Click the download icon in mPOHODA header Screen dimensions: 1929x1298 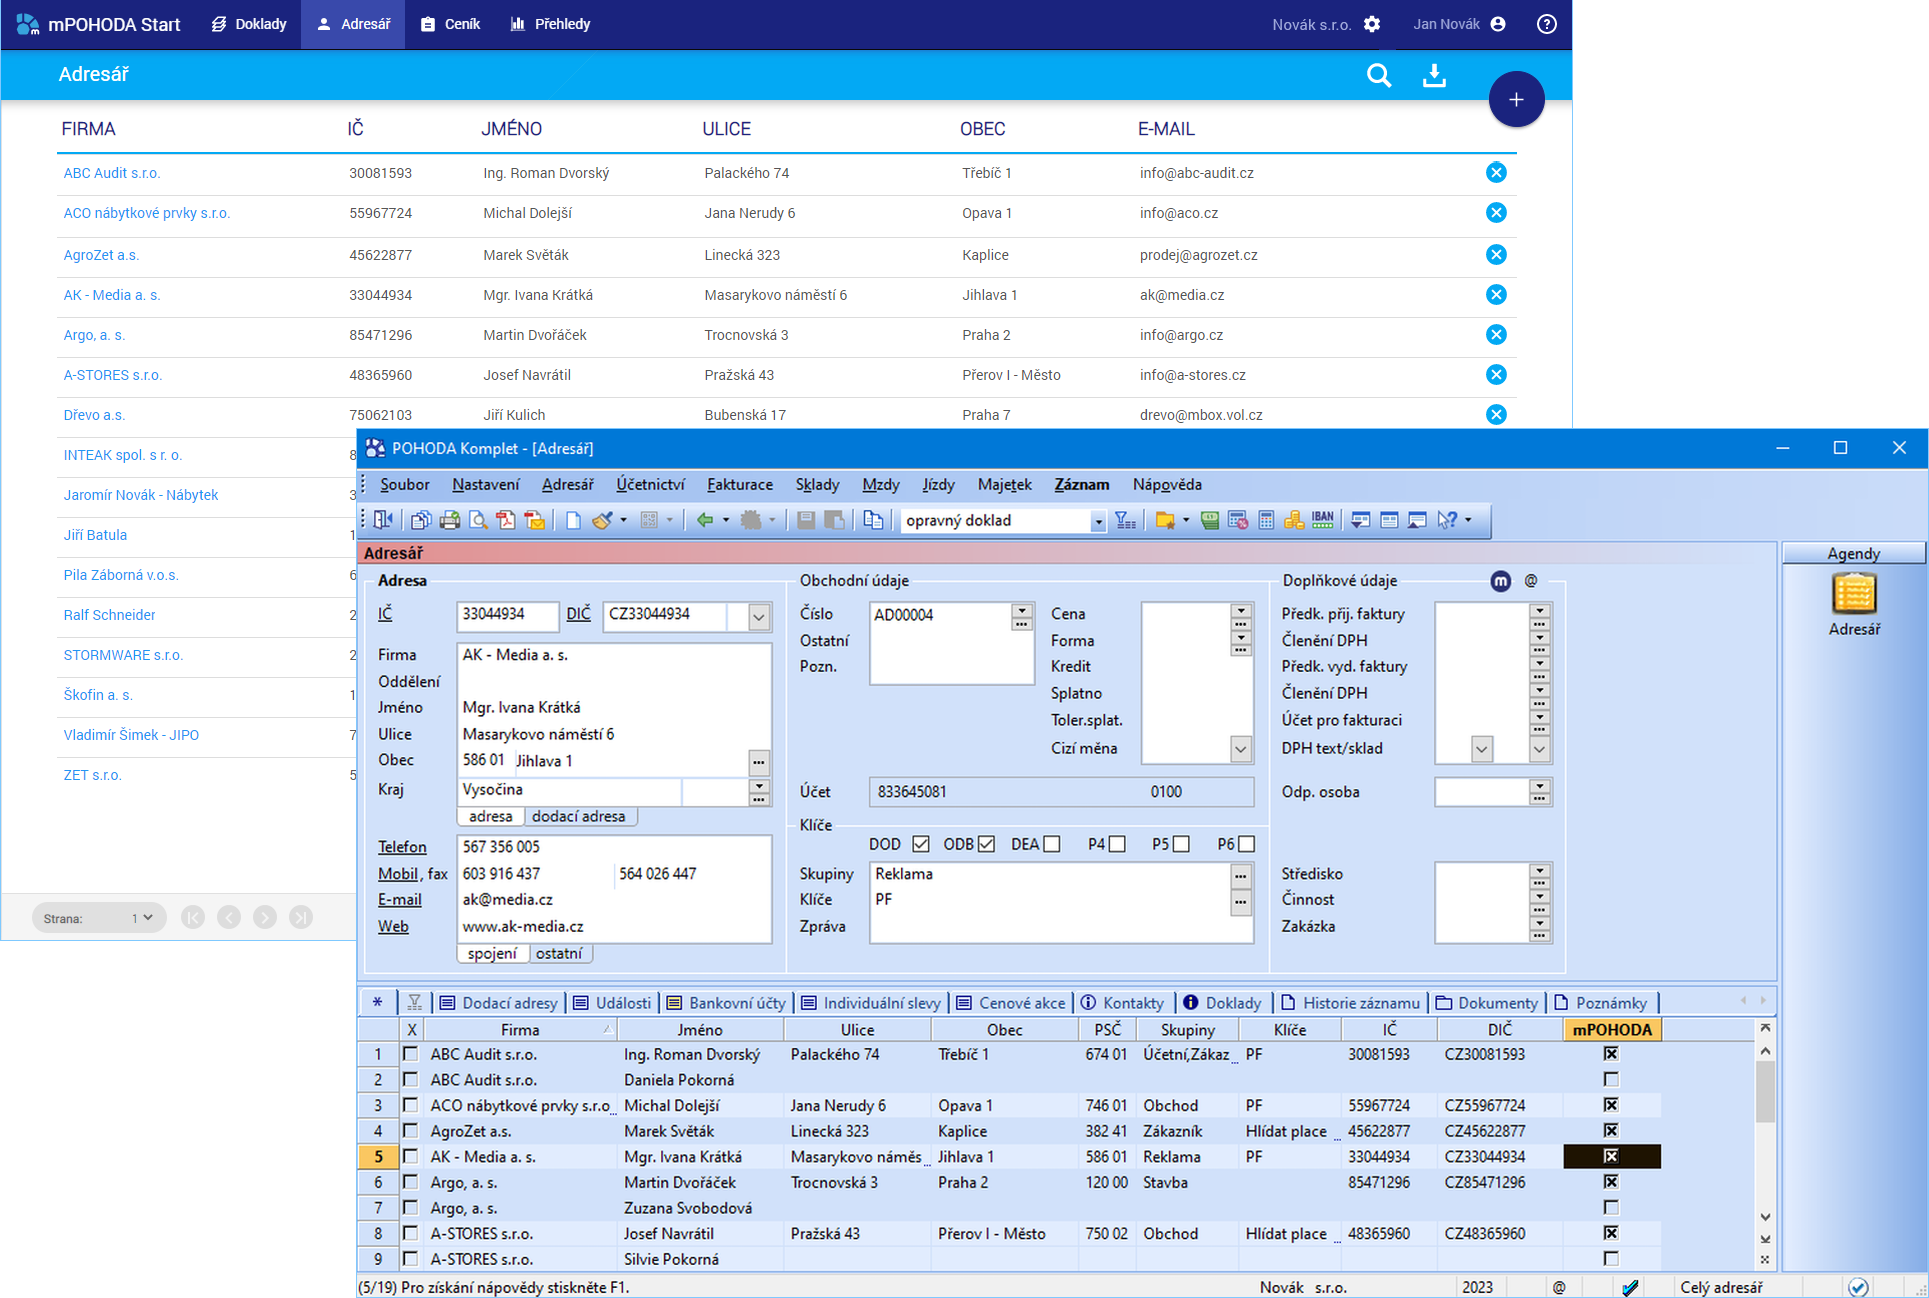click(x=1434, y=75)
